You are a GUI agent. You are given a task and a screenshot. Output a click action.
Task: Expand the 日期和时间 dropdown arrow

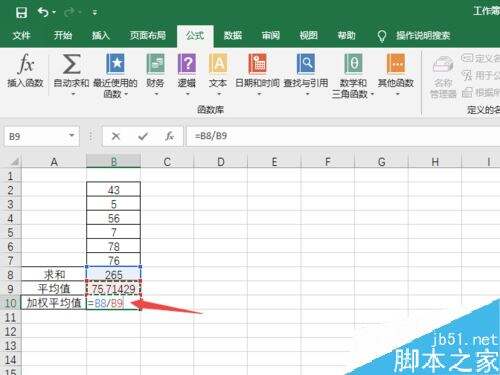[x=259, y=94]
